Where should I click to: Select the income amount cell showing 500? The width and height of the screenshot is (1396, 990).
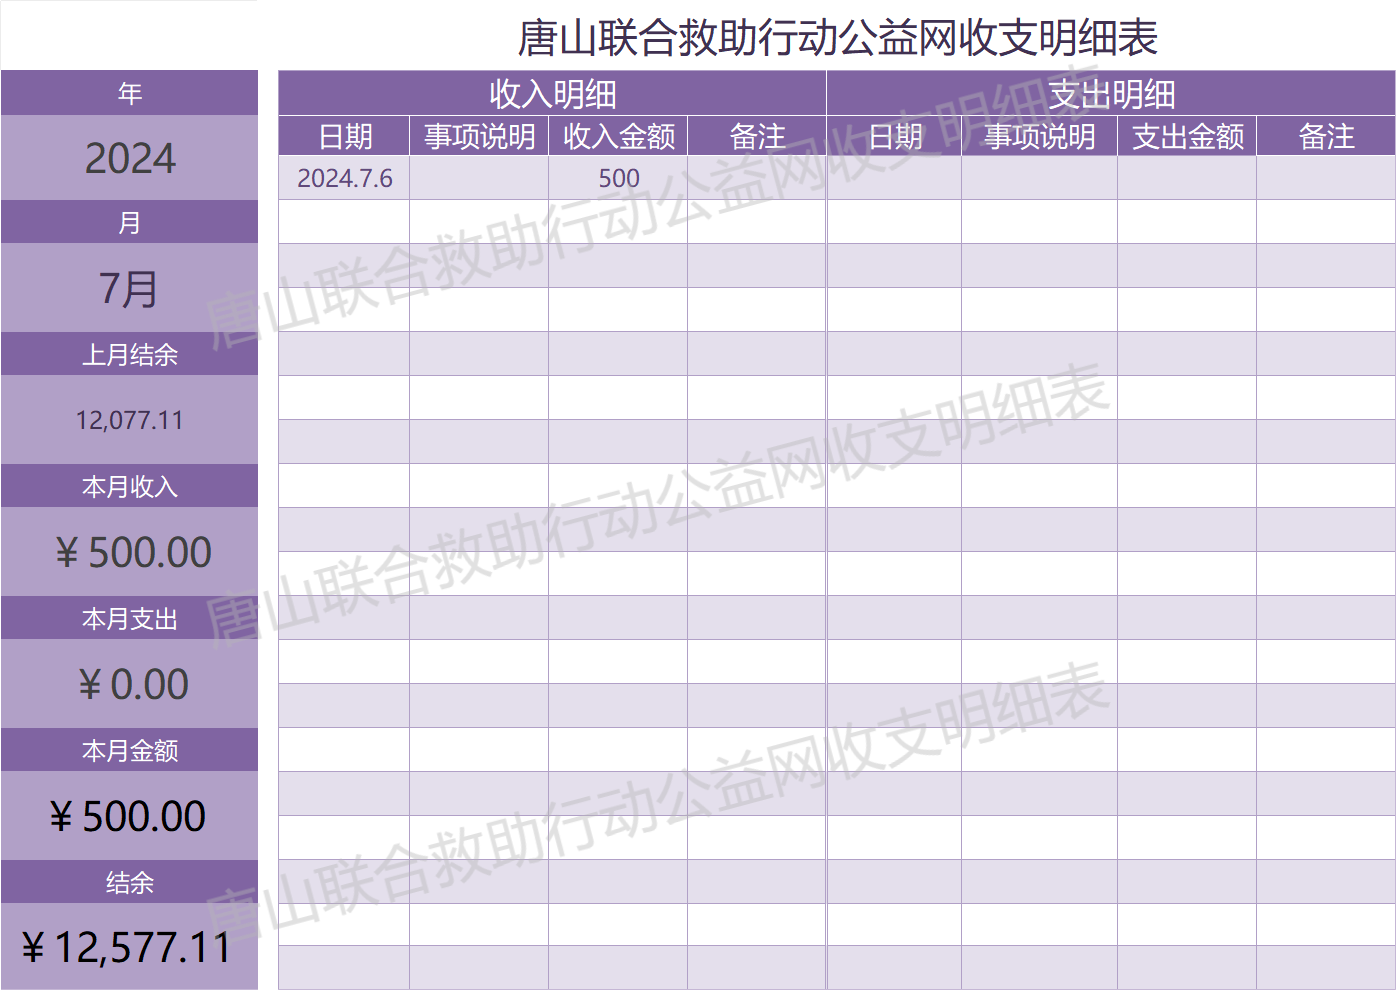click(x=618, y=178)
